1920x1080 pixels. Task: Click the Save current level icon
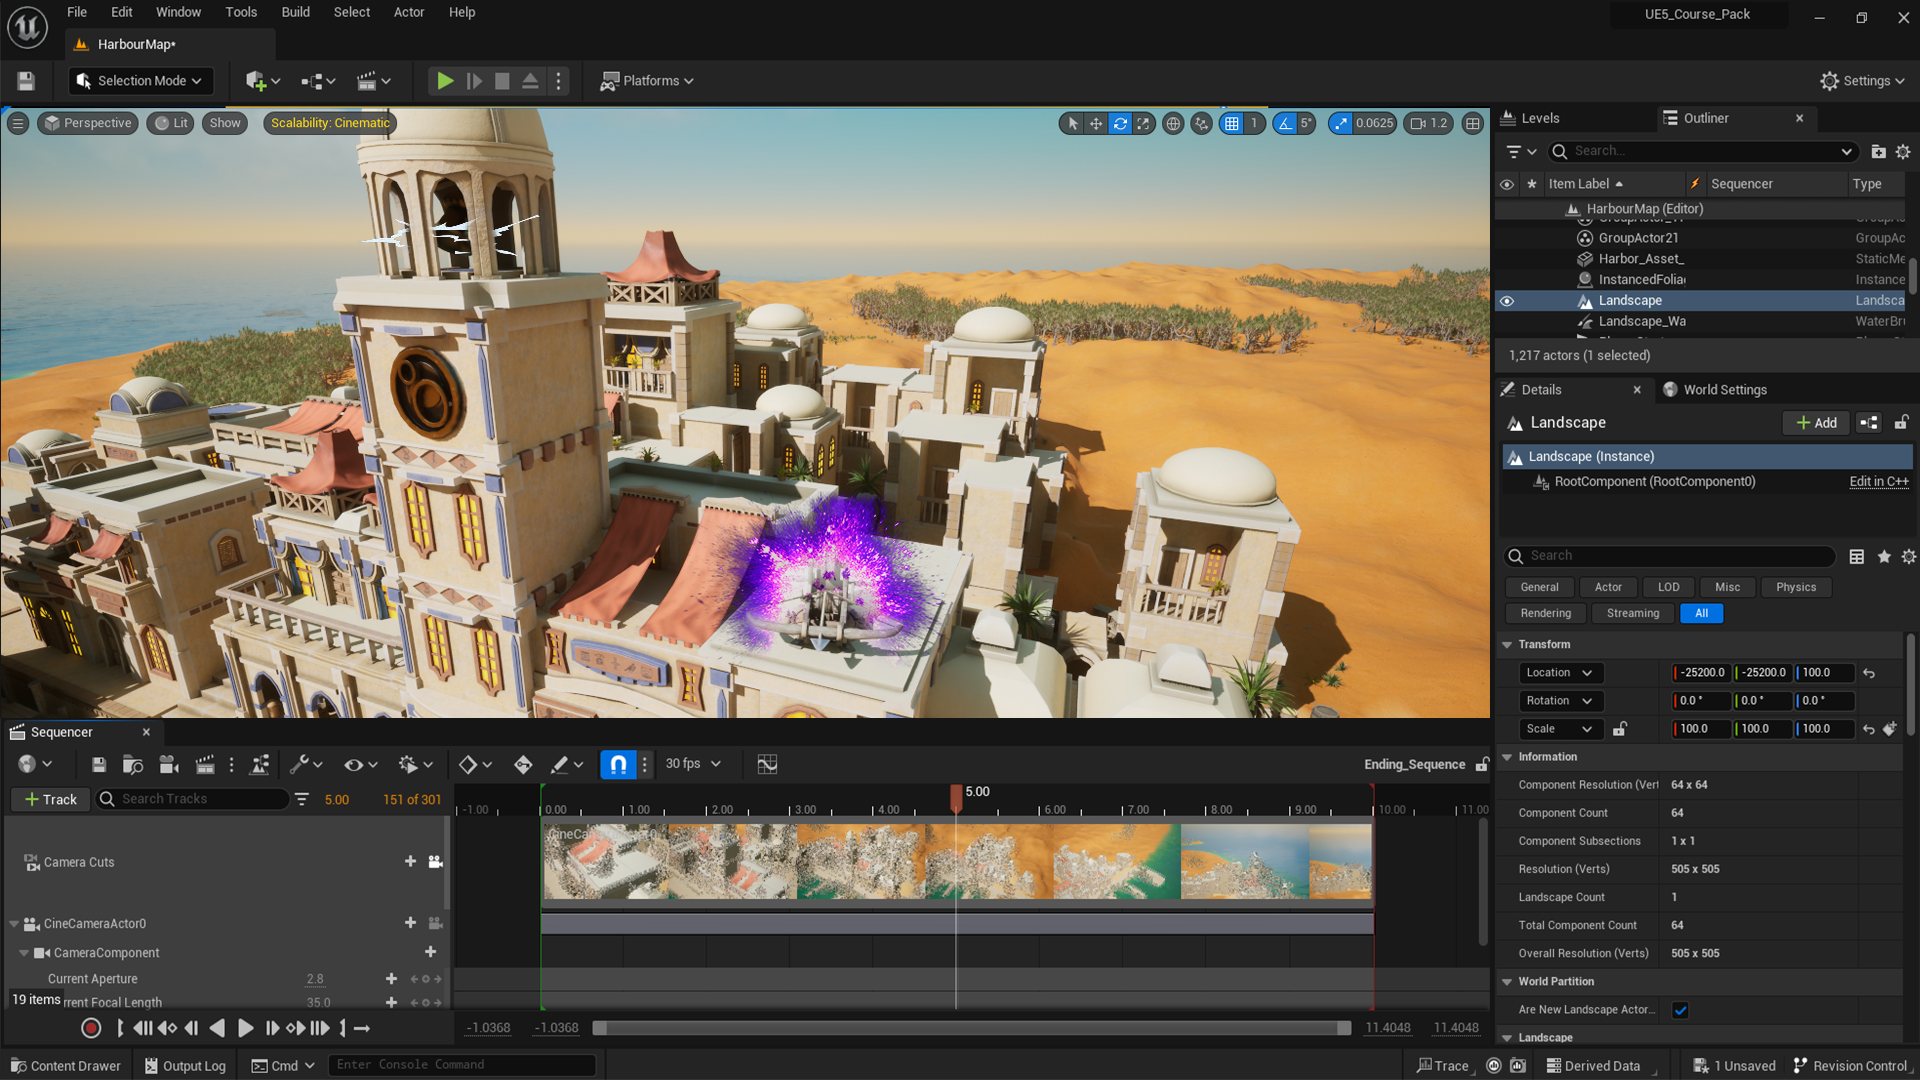click(x=26, y=81)
